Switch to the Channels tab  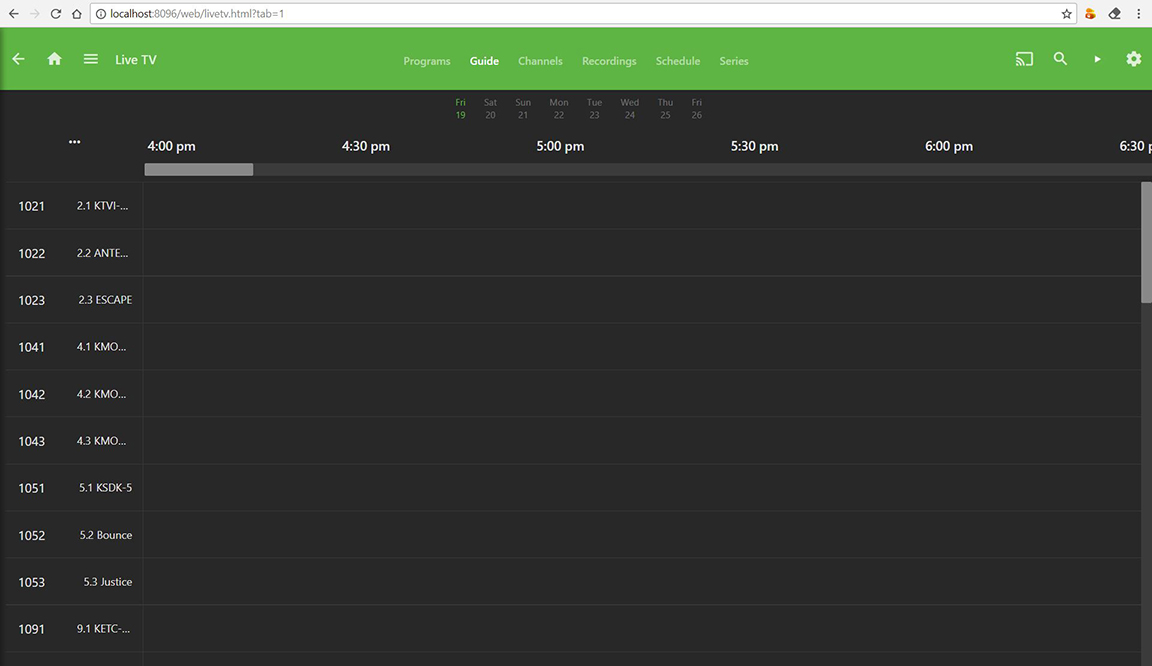tap(540, 61)
